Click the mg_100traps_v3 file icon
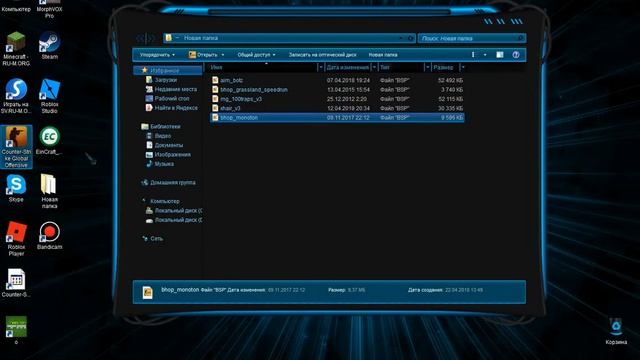Viewport: 640px width, 360px height. coord(215,99)
